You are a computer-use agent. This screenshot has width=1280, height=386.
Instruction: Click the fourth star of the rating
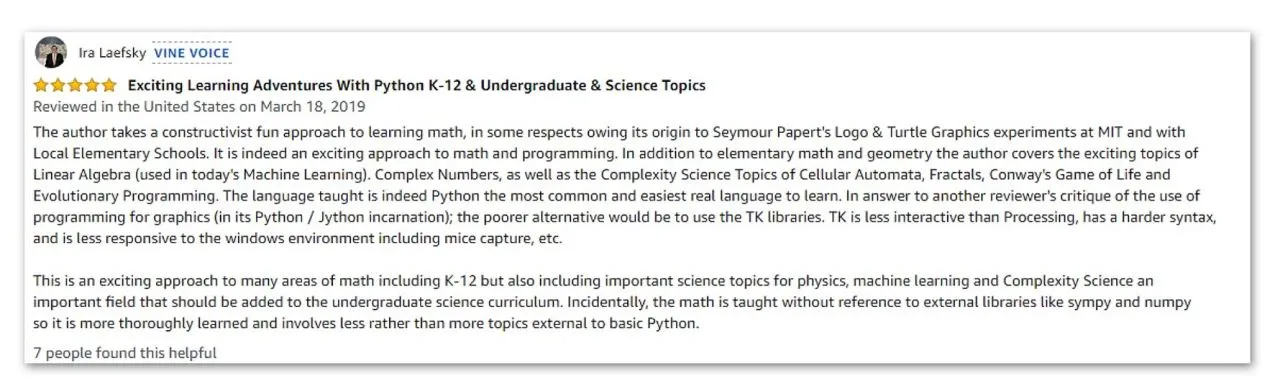tap(92, 86)
